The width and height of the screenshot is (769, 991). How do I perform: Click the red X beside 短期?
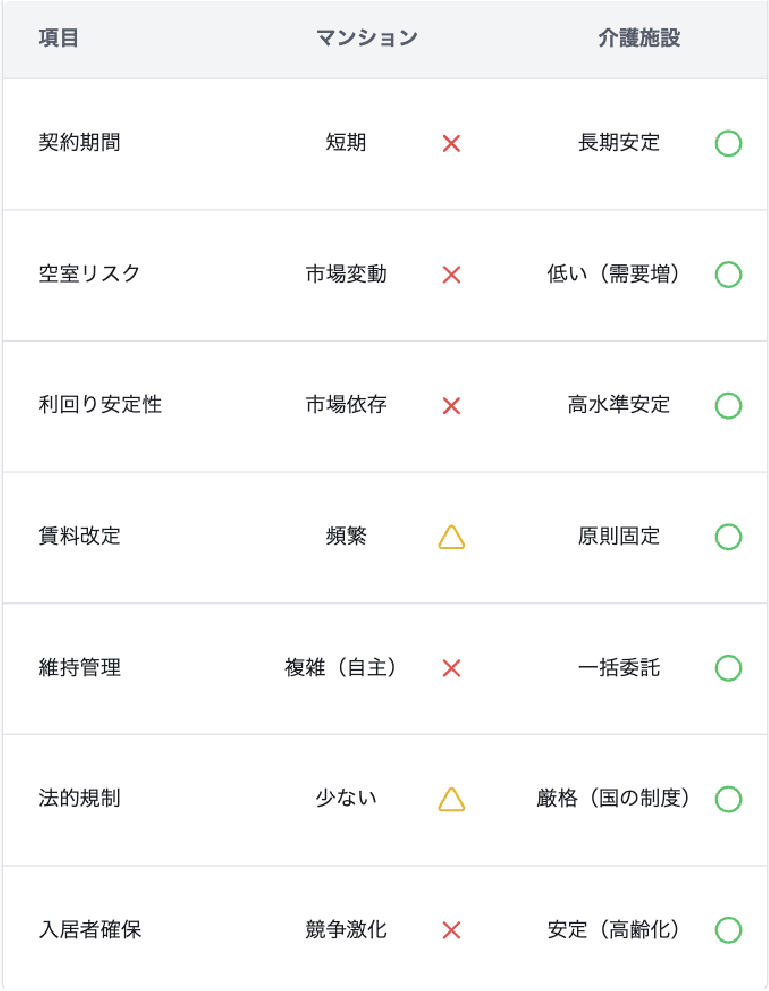451,144
